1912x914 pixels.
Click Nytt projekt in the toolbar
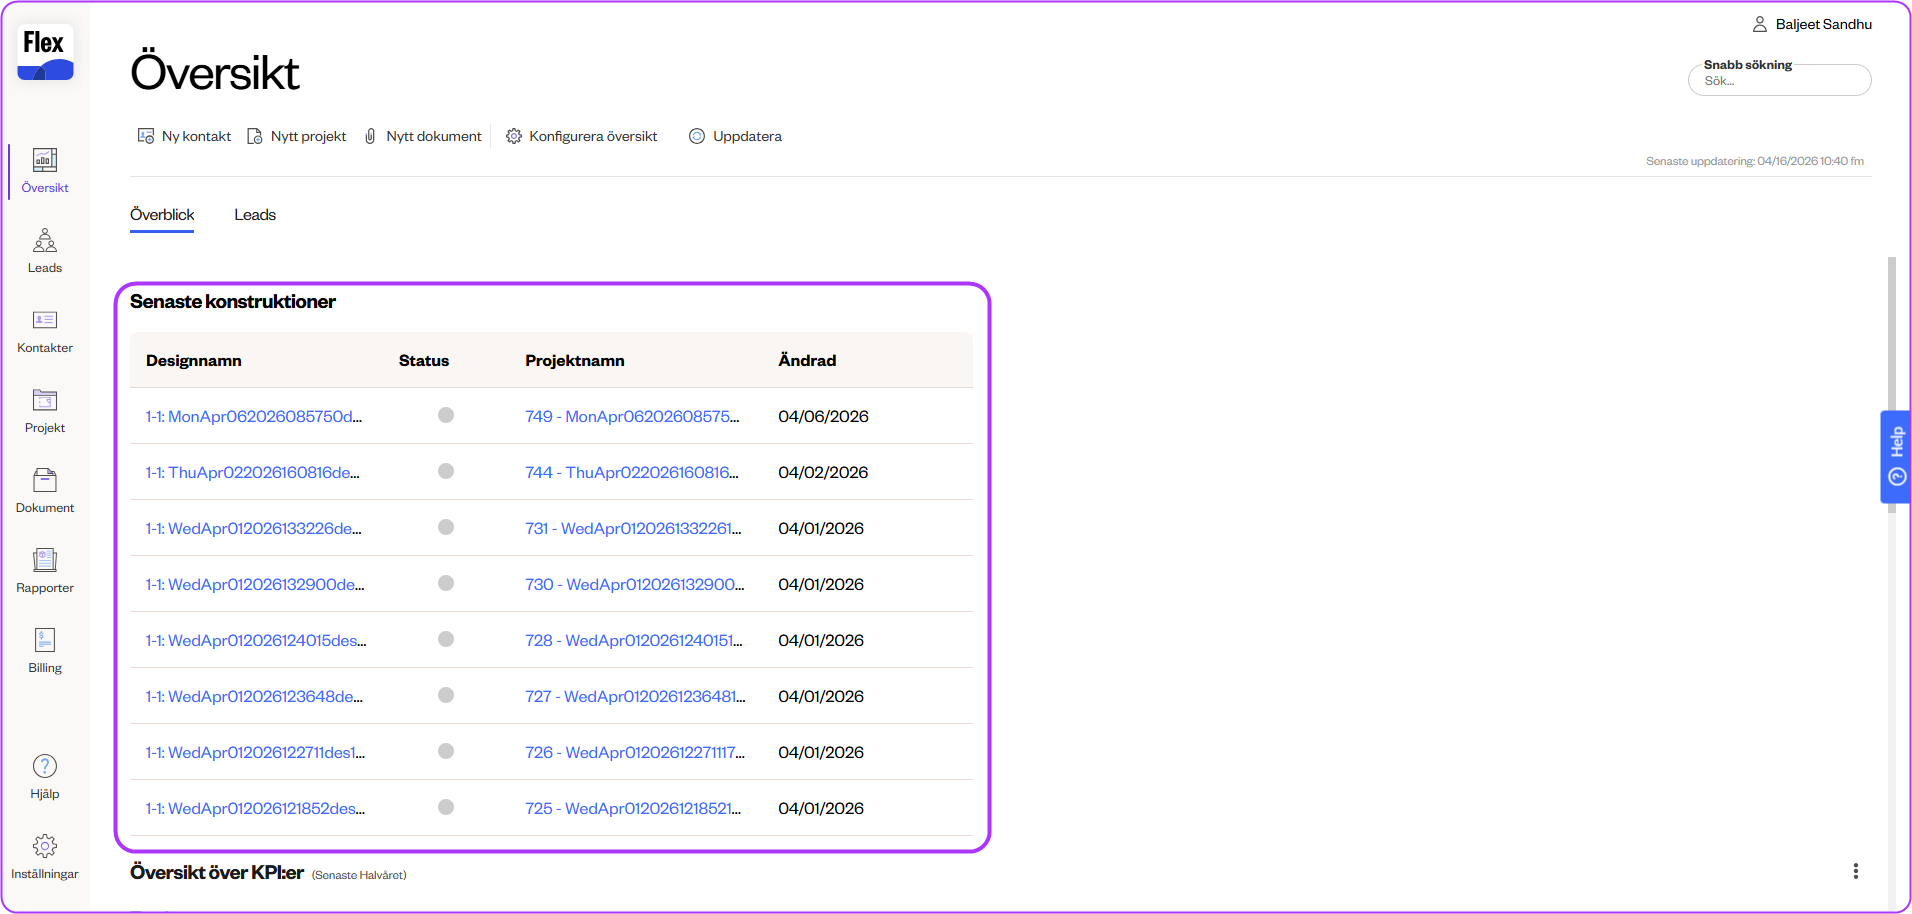297,136
